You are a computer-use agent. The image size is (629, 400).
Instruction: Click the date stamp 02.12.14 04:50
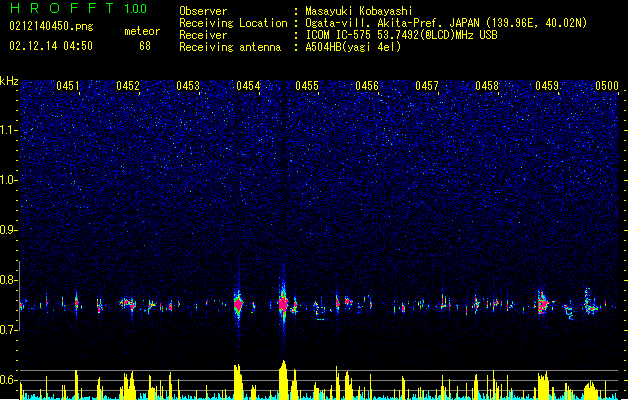(x=51, y=46)
